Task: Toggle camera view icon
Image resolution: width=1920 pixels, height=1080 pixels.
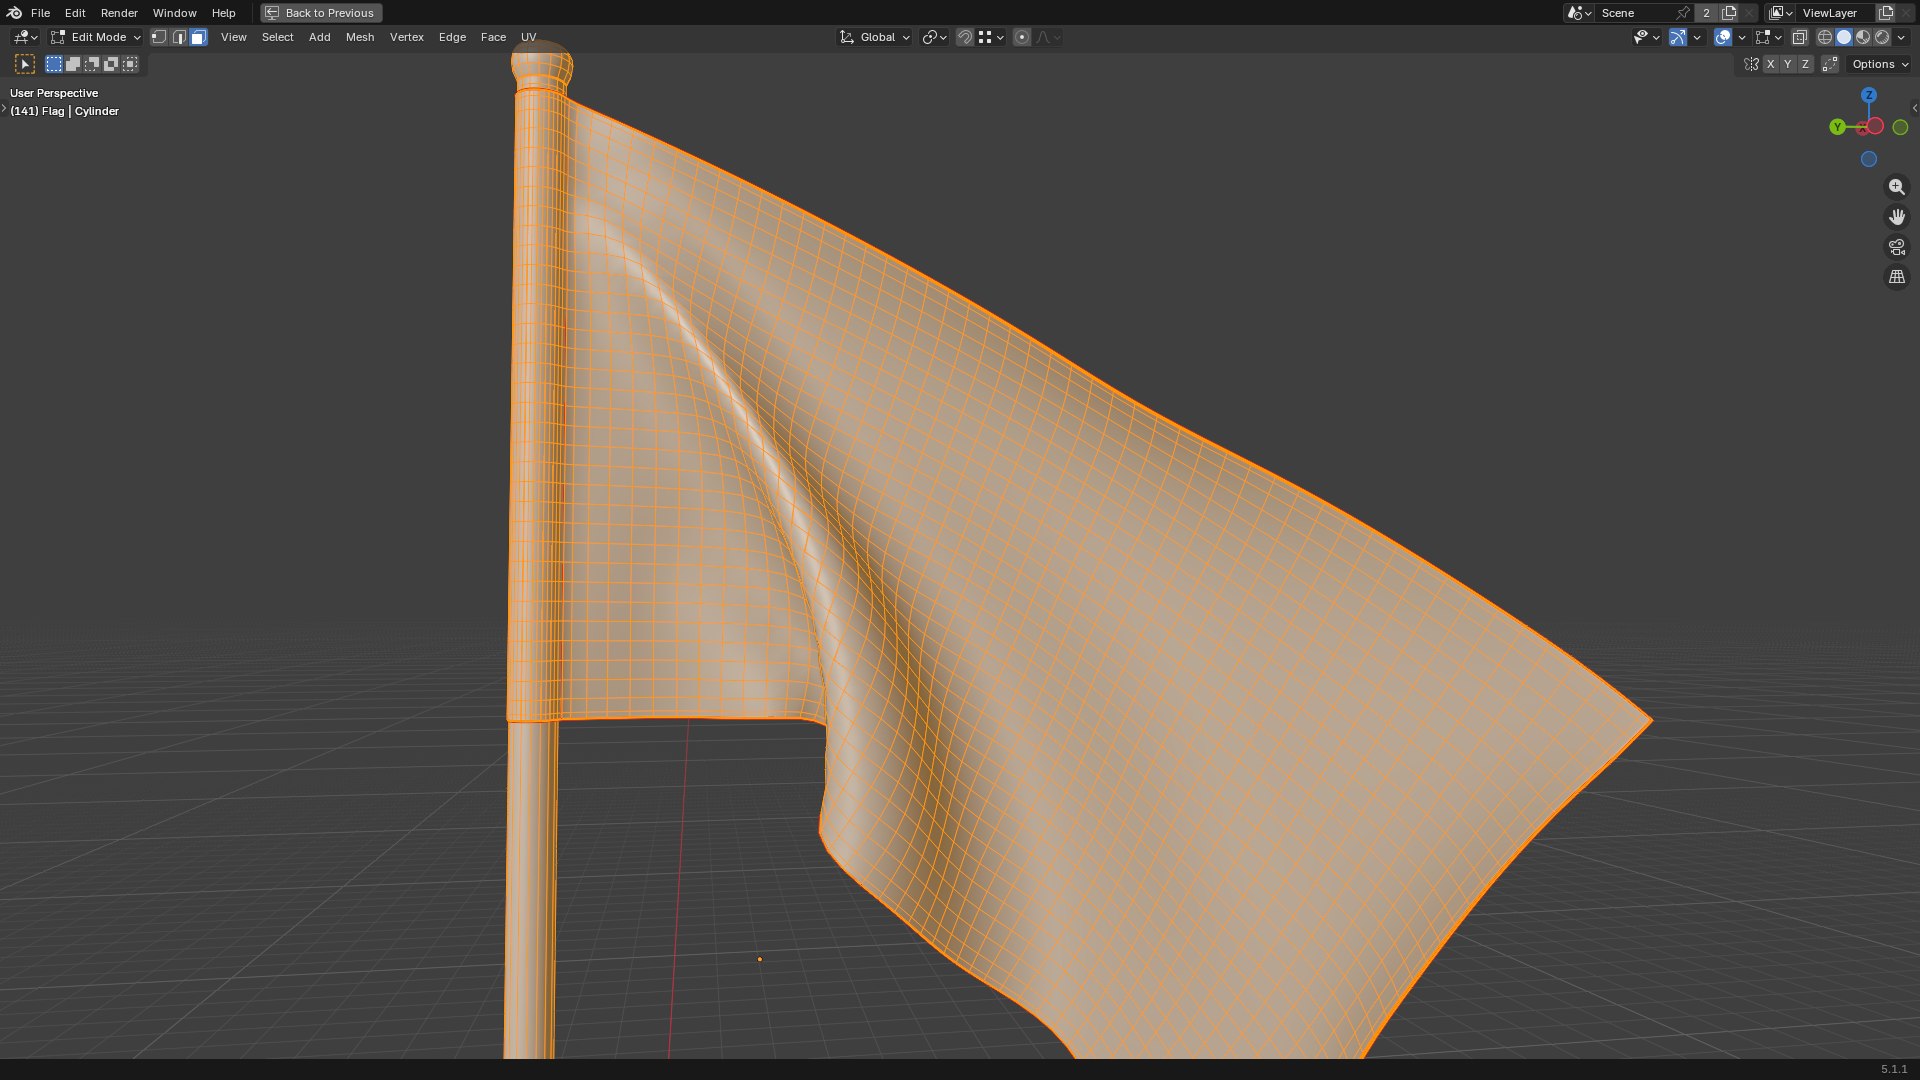Action: [1896, 247]
